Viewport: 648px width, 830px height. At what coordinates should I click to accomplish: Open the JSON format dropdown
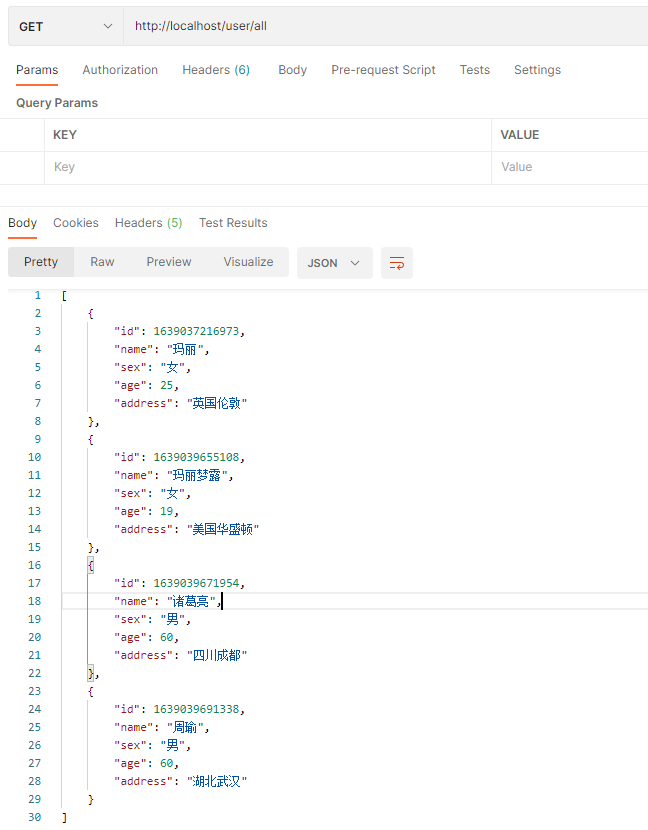(x=334, y=263)
